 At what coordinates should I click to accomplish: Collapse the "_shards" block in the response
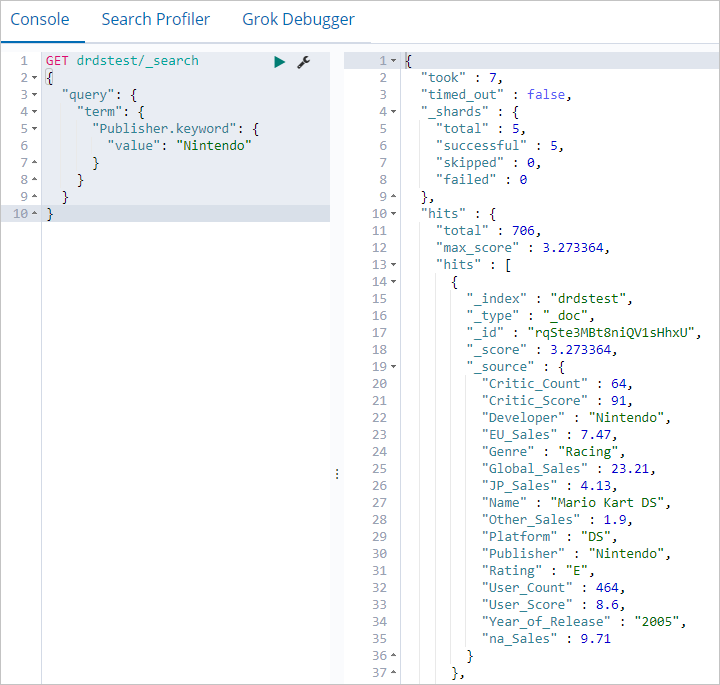tap(394, 112)
